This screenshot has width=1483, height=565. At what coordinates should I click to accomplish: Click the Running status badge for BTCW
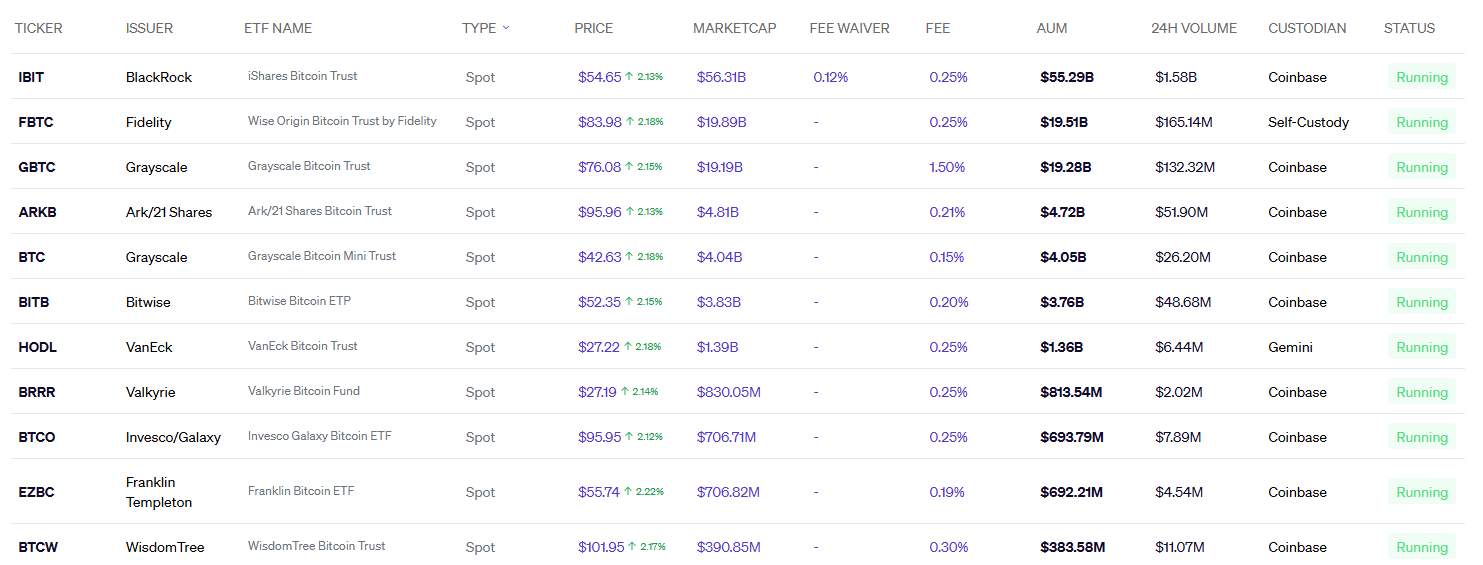tap(1421, 547)
